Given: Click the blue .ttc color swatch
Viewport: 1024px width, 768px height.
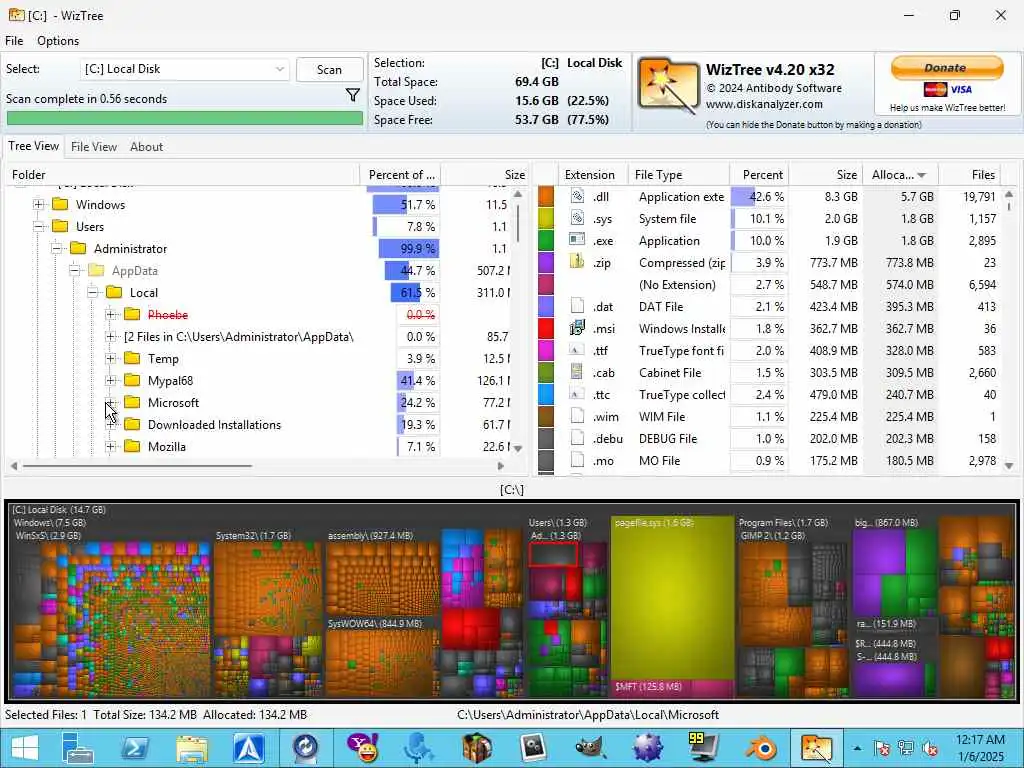Looking at the screenshot, I should pyautogui.click(x=546, y=394).
